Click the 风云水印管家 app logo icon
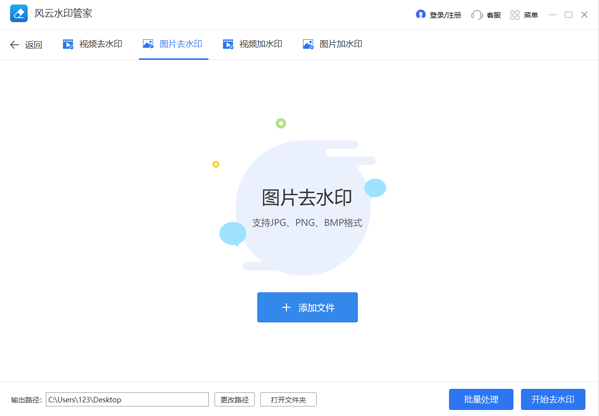The height and width of the screenshot is (416, 599). 19,14
